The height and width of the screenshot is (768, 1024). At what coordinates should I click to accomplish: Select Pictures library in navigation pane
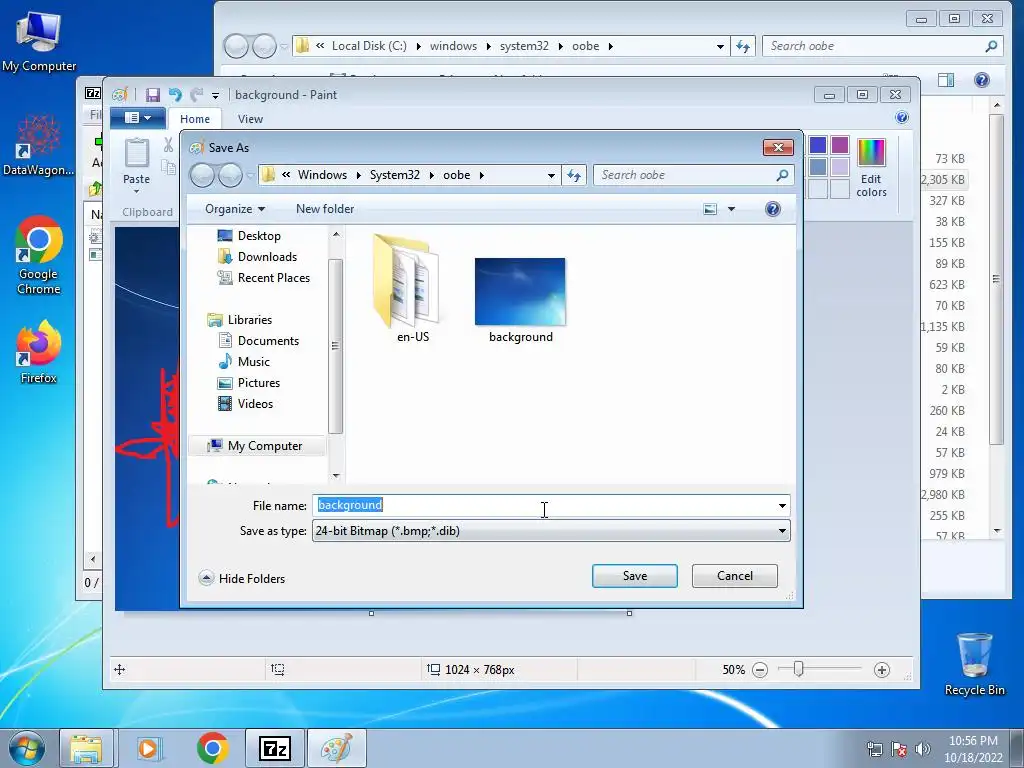click(x=259, y=383)
